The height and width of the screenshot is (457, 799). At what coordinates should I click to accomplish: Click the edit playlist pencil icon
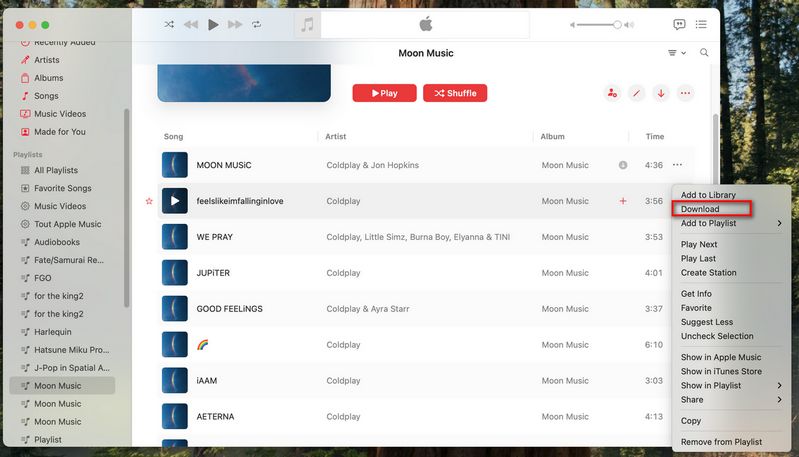tap(636, 93)
